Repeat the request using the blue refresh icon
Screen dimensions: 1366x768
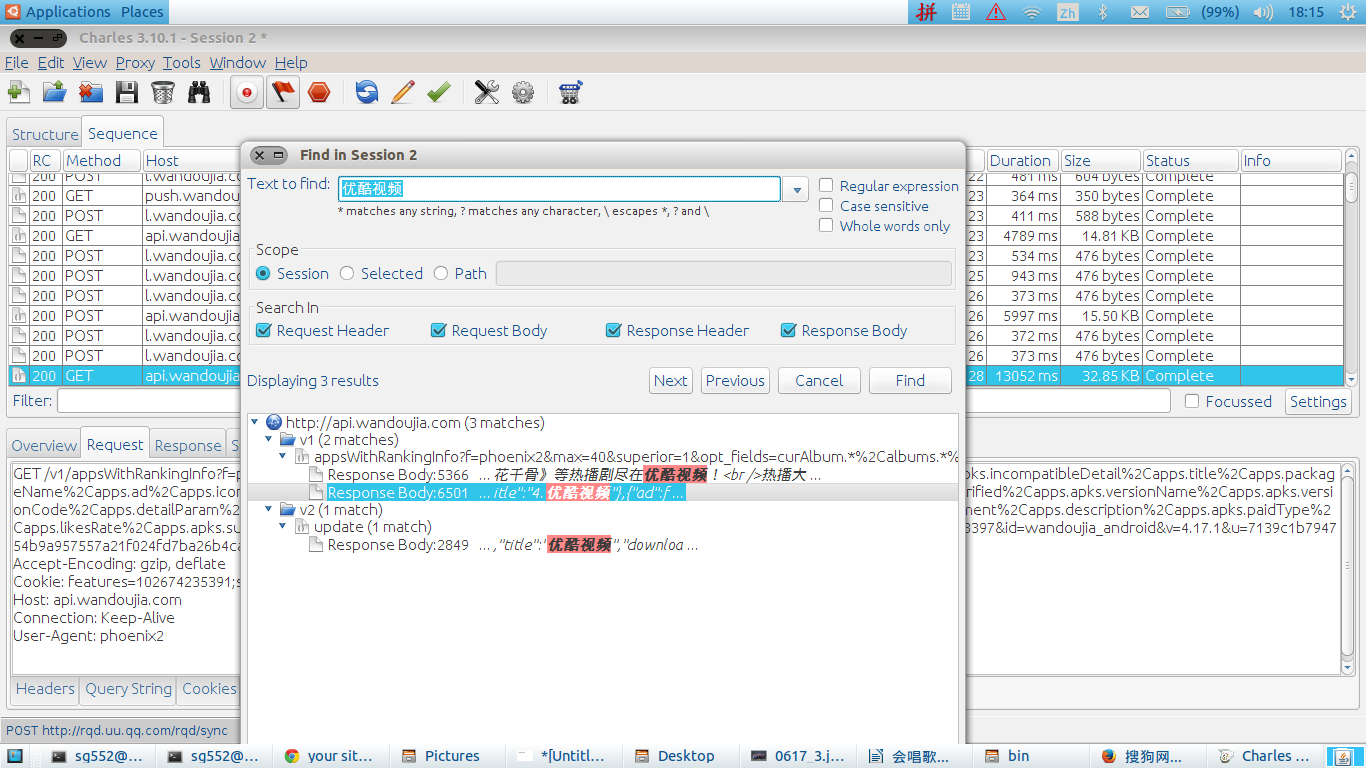pos(367,92)
